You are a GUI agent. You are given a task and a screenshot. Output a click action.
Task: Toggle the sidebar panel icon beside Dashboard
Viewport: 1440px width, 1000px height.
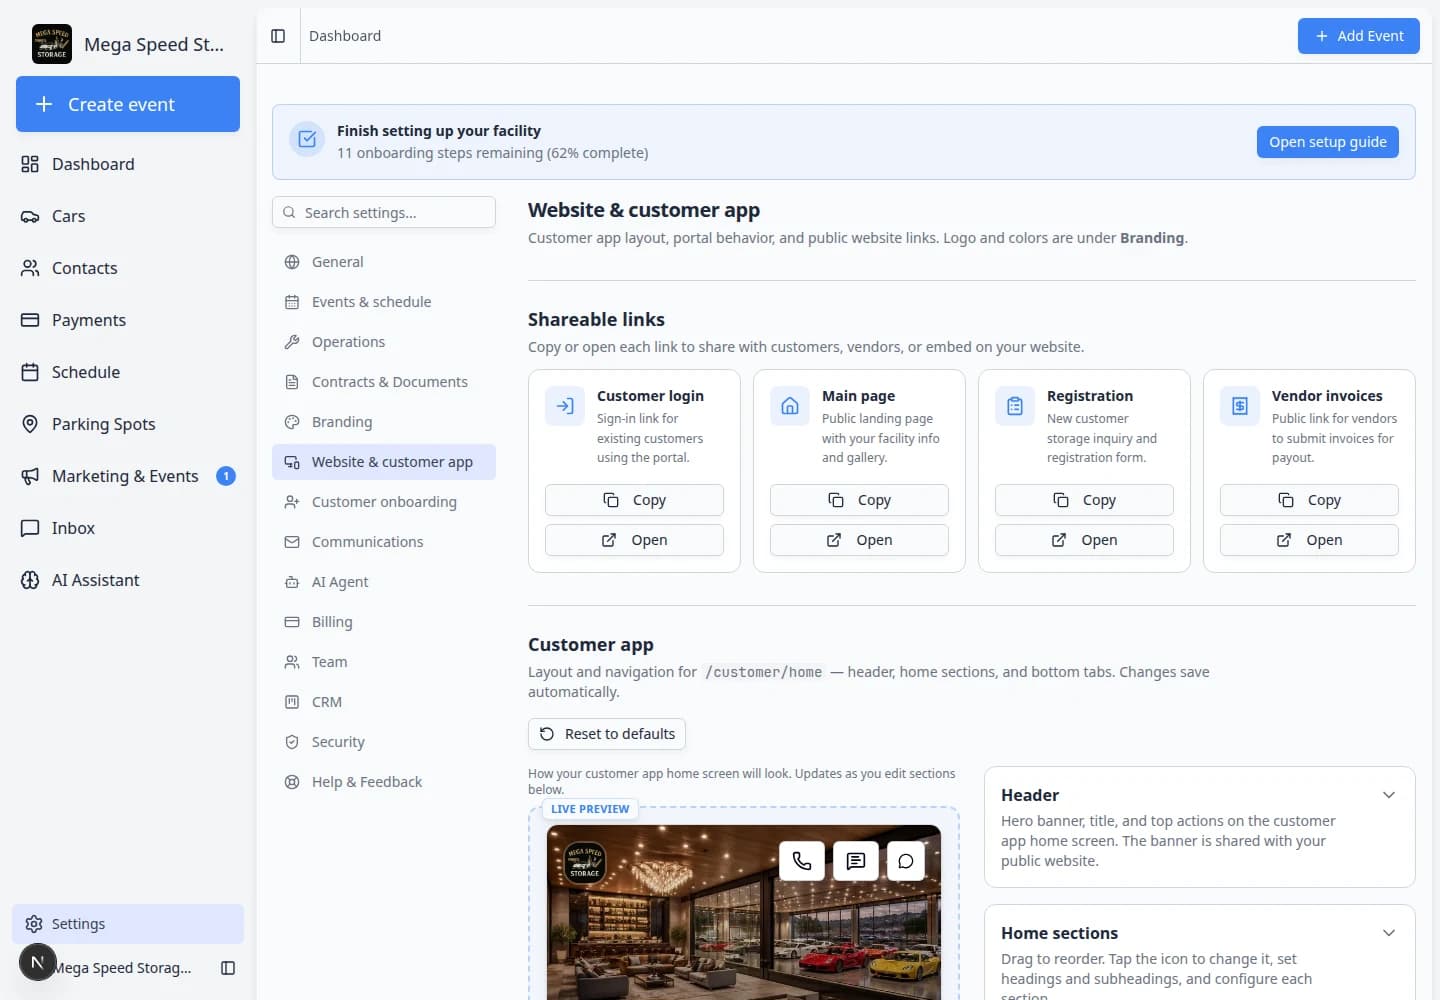[278, 36]
